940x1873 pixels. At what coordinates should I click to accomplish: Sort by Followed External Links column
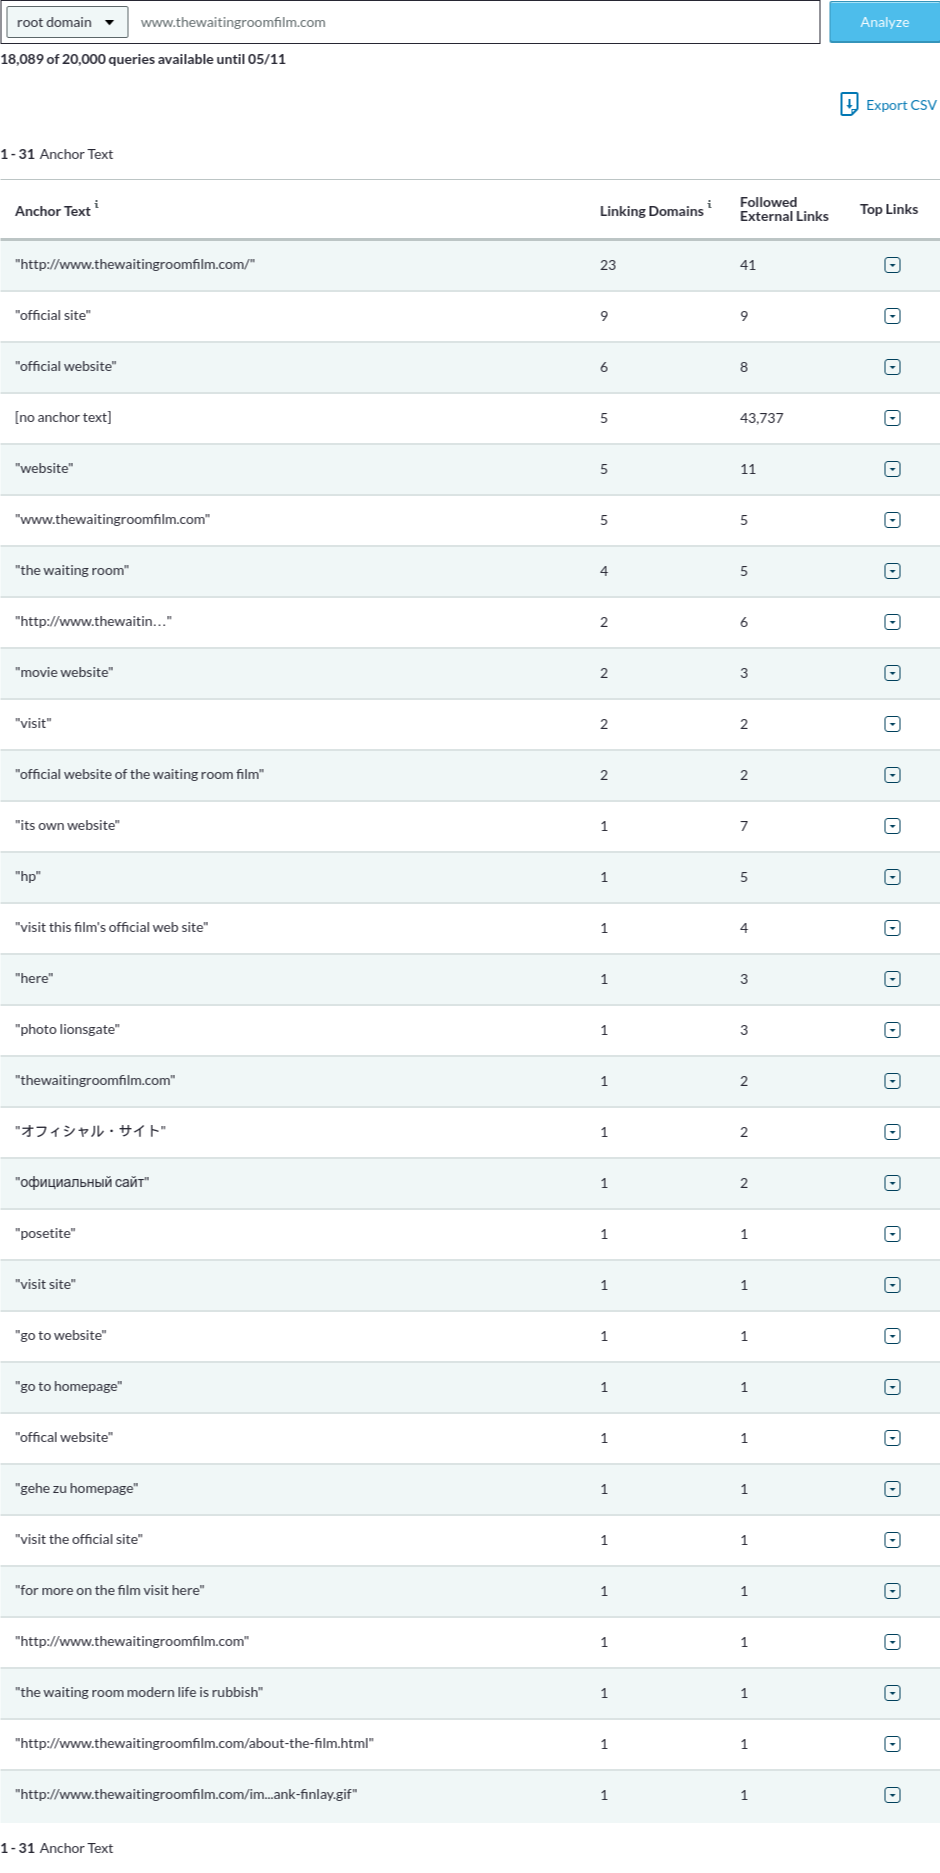click(x=783, y=209)
